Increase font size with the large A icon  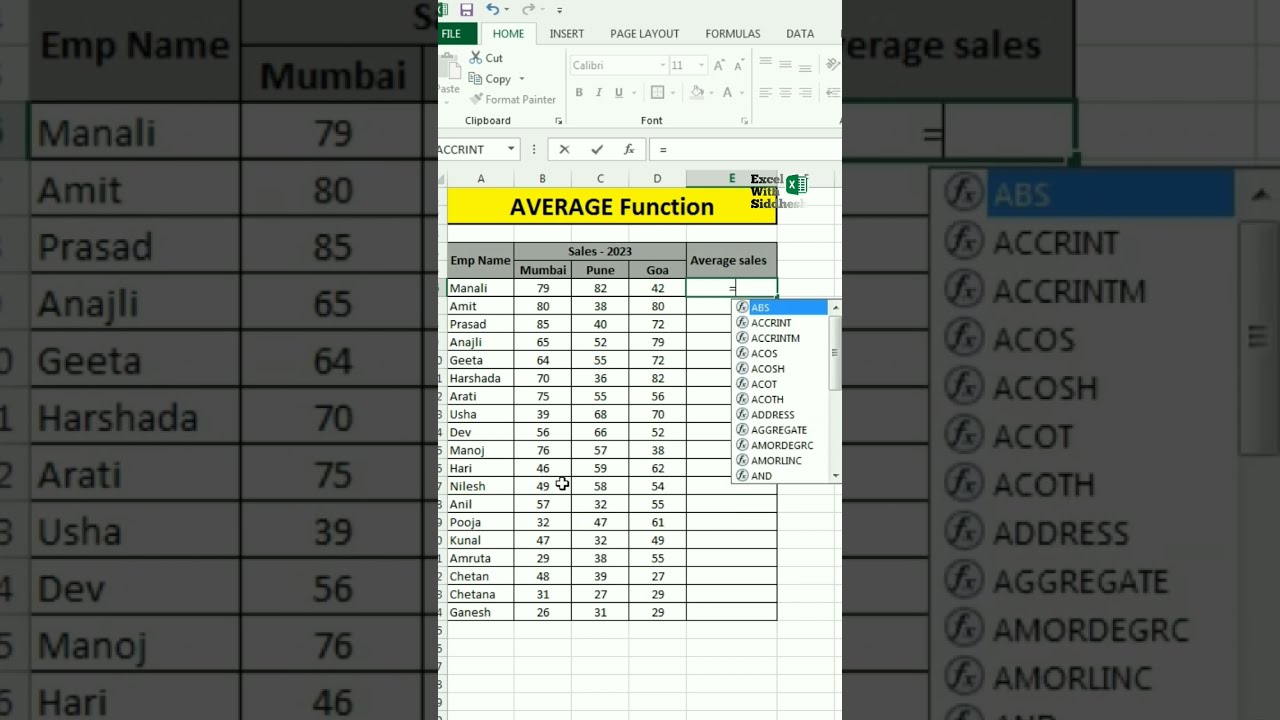(x=720, y=65)
